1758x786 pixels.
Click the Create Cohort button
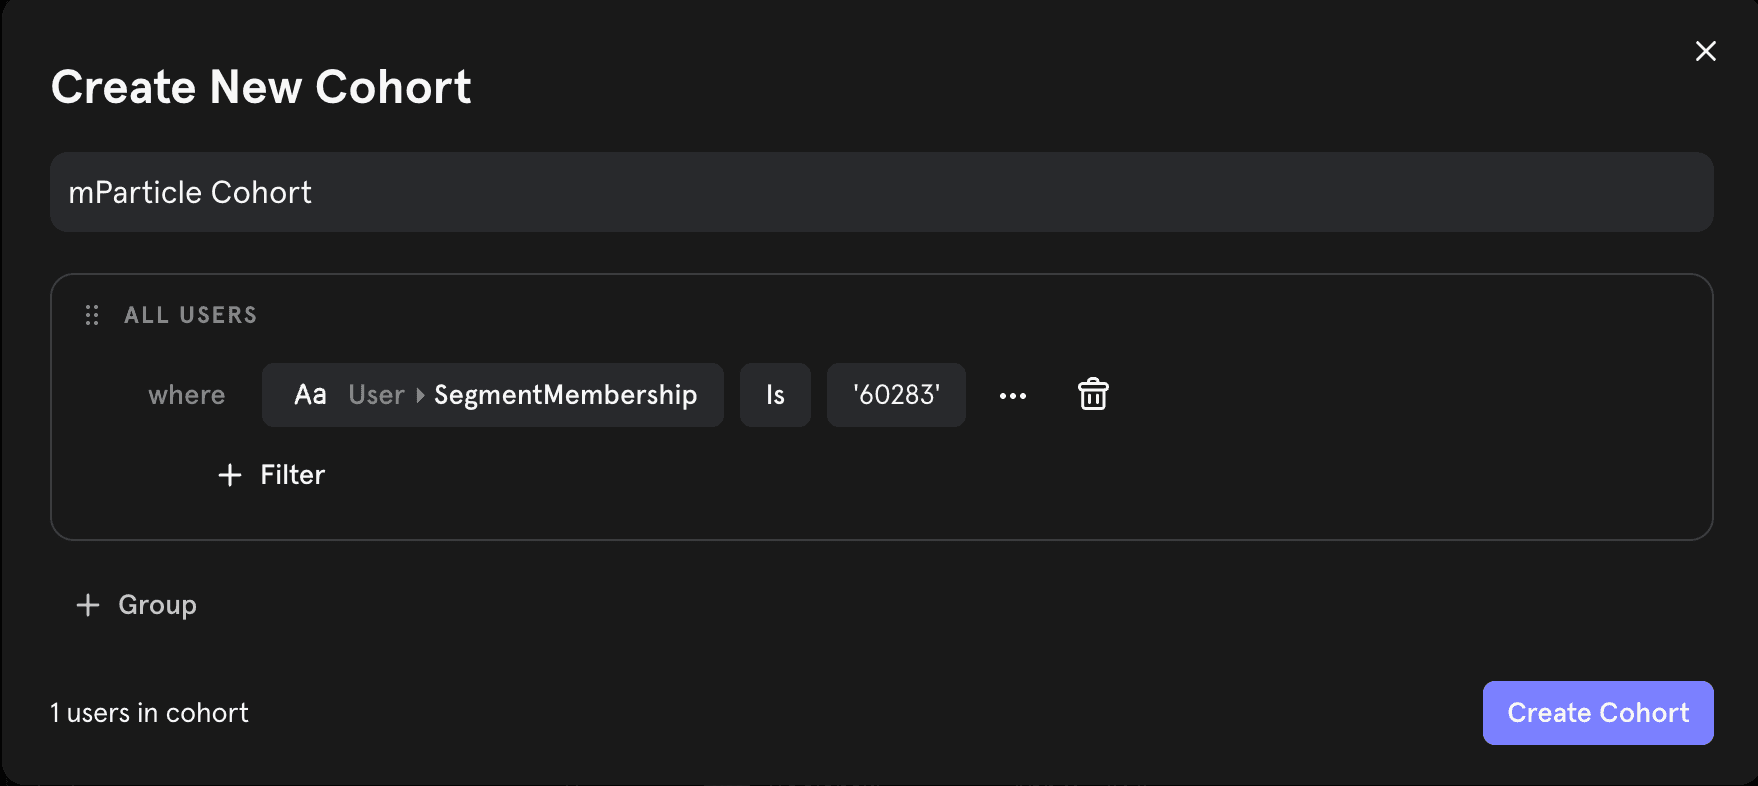pos(1597,712)
